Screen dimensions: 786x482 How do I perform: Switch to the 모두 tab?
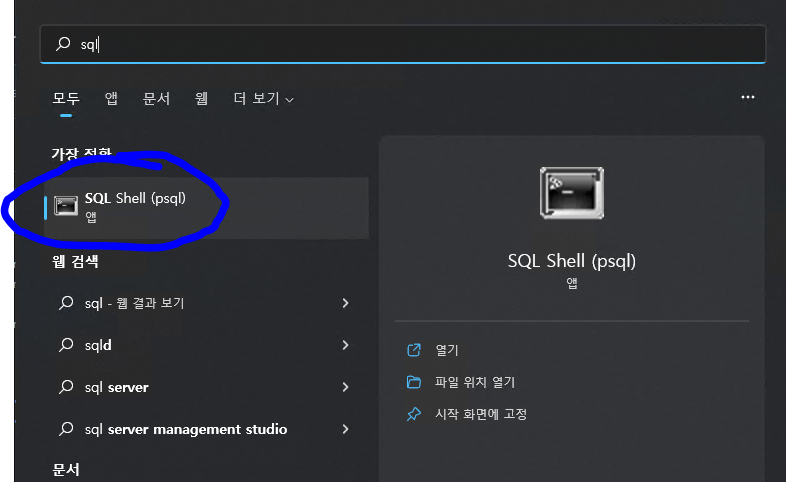pos(66,98)
